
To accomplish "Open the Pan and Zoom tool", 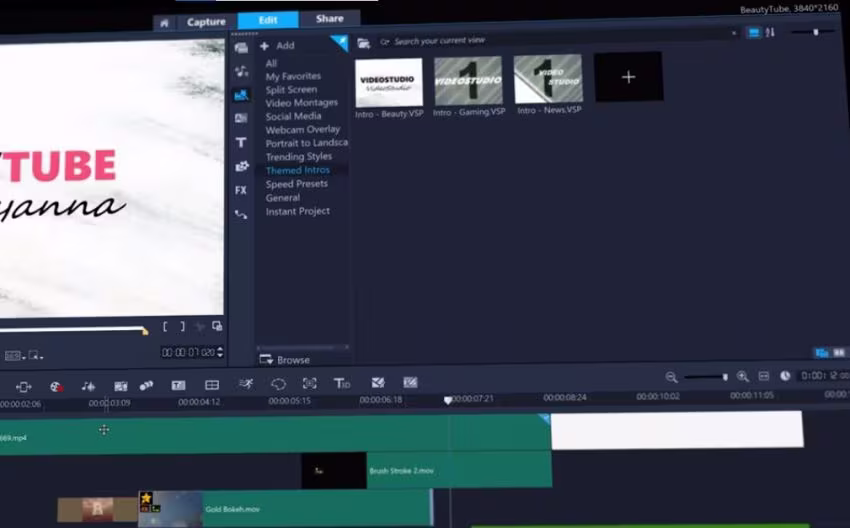I will tap(310, 383).
